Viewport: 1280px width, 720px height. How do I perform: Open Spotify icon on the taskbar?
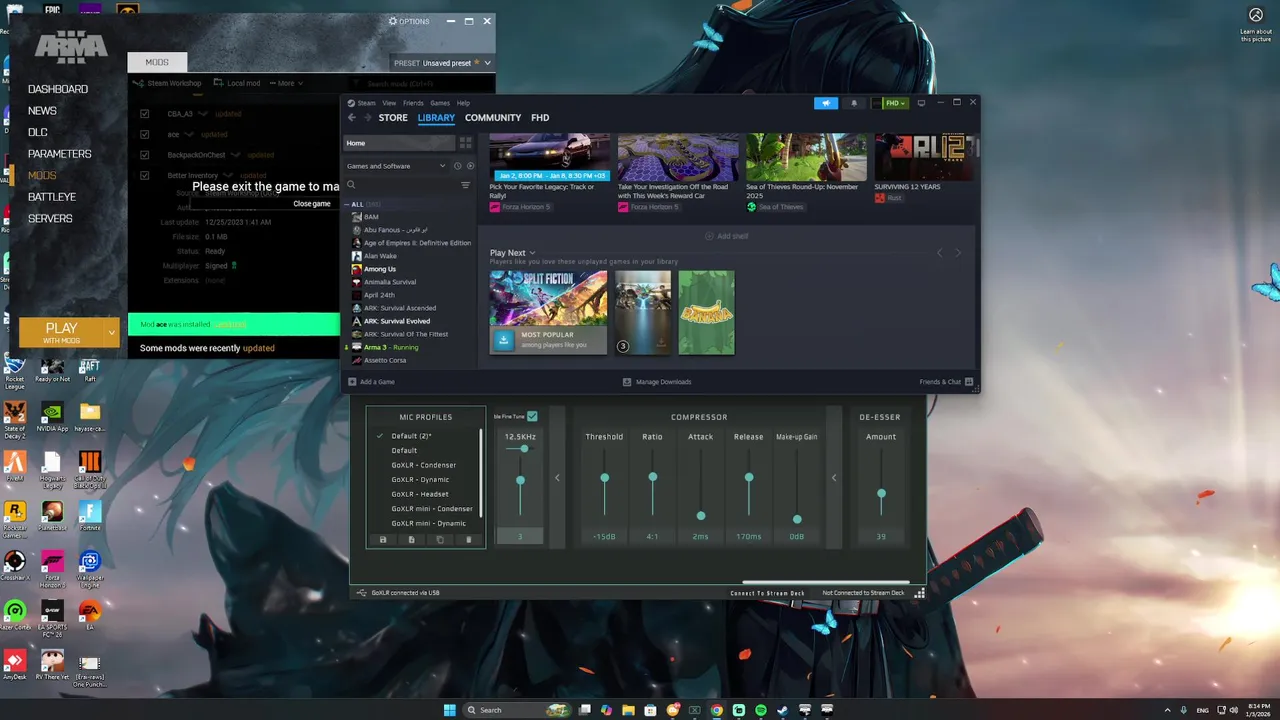761,710
